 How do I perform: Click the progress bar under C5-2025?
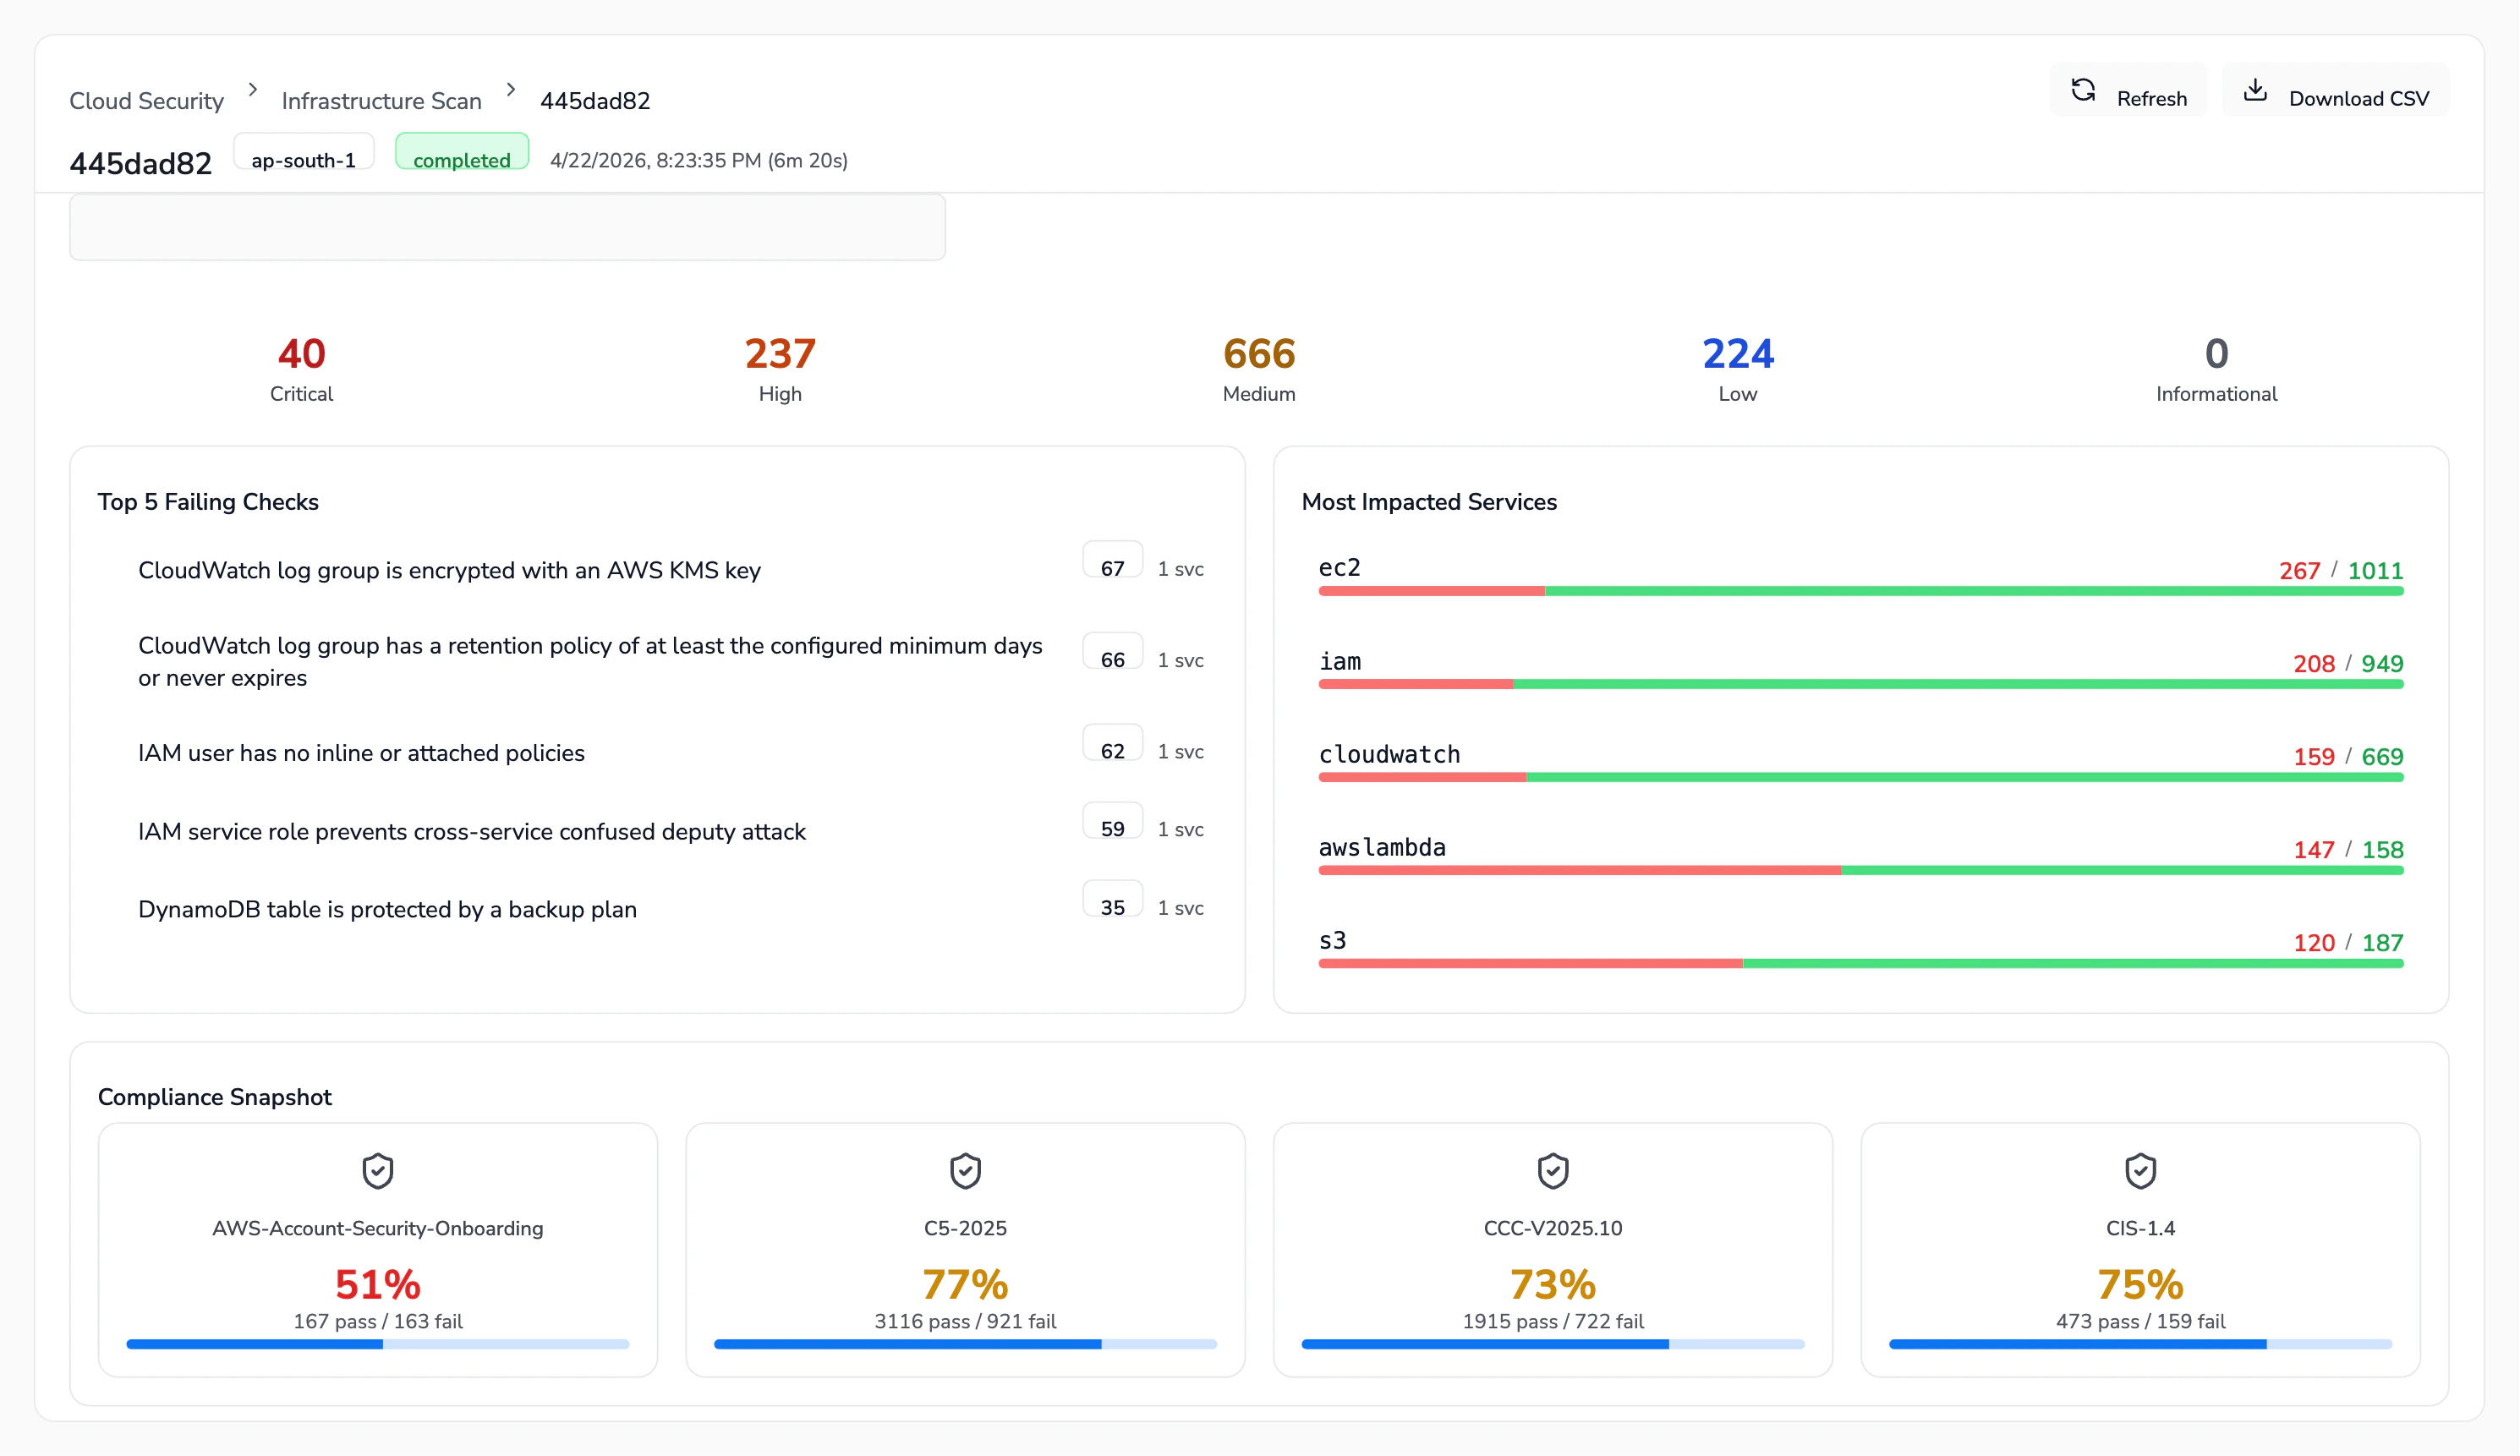[x=965, y=1344]
